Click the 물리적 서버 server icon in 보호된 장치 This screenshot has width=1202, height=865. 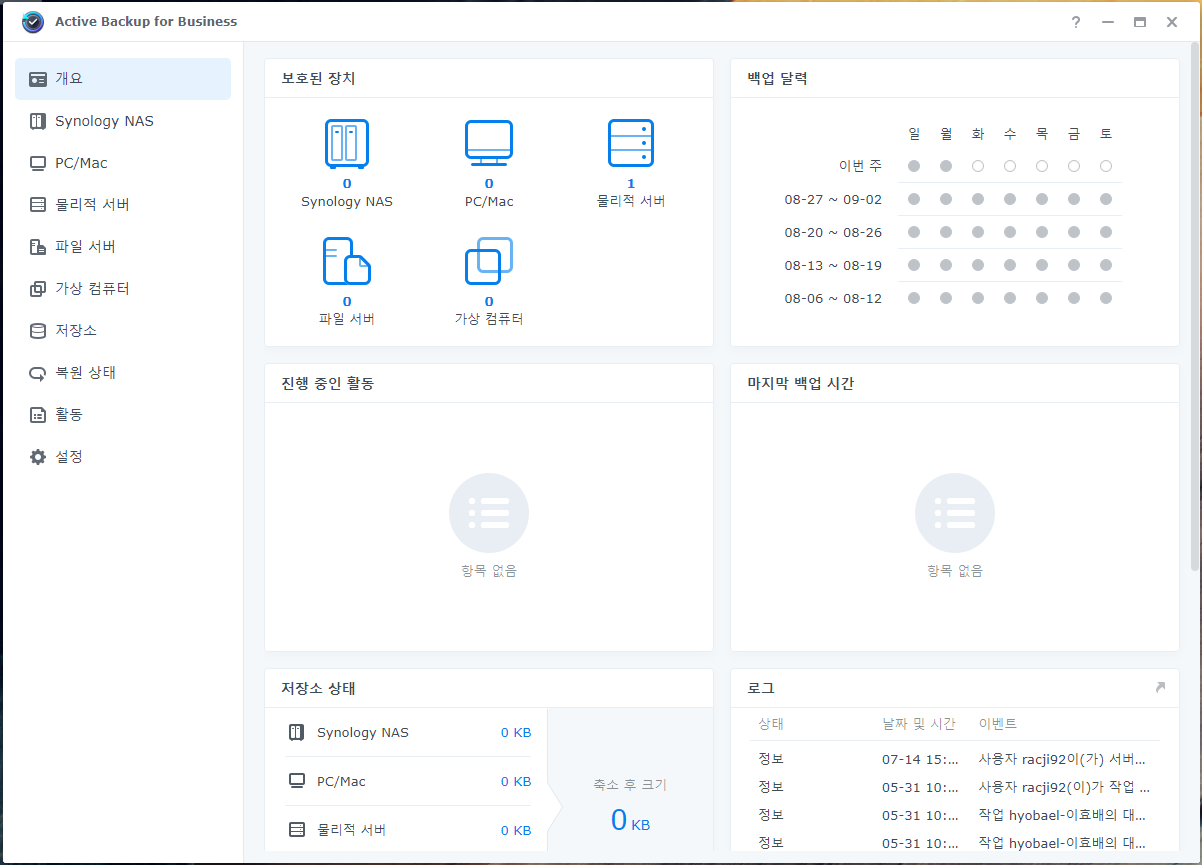click(x=631, y=143)
